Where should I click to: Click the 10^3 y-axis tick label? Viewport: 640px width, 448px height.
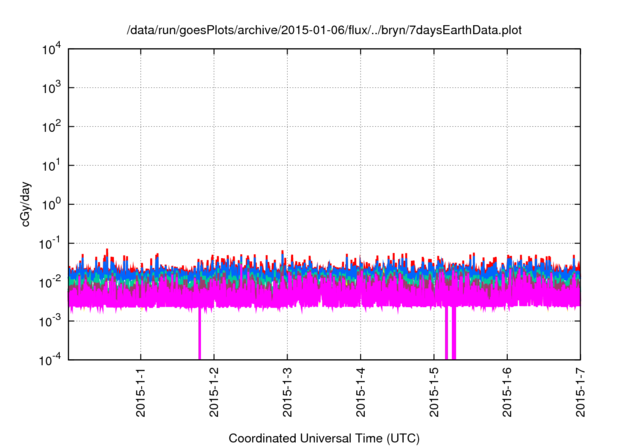pyautogui.click(x=51, y=88)
